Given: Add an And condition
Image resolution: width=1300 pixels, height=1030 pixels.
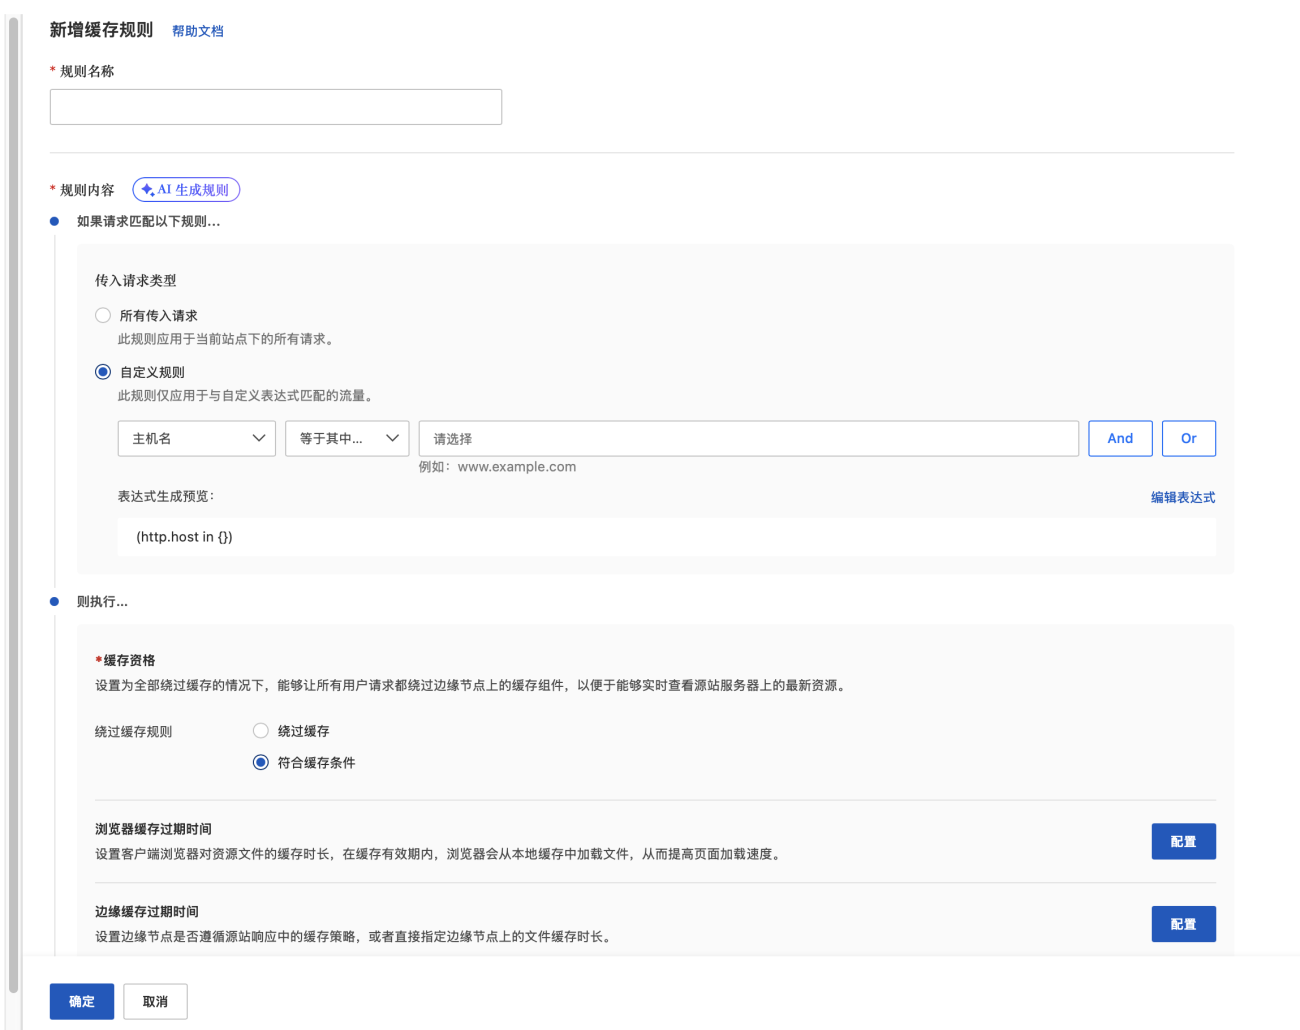Looking at the screenshot, I should [x=1120, y=439].
